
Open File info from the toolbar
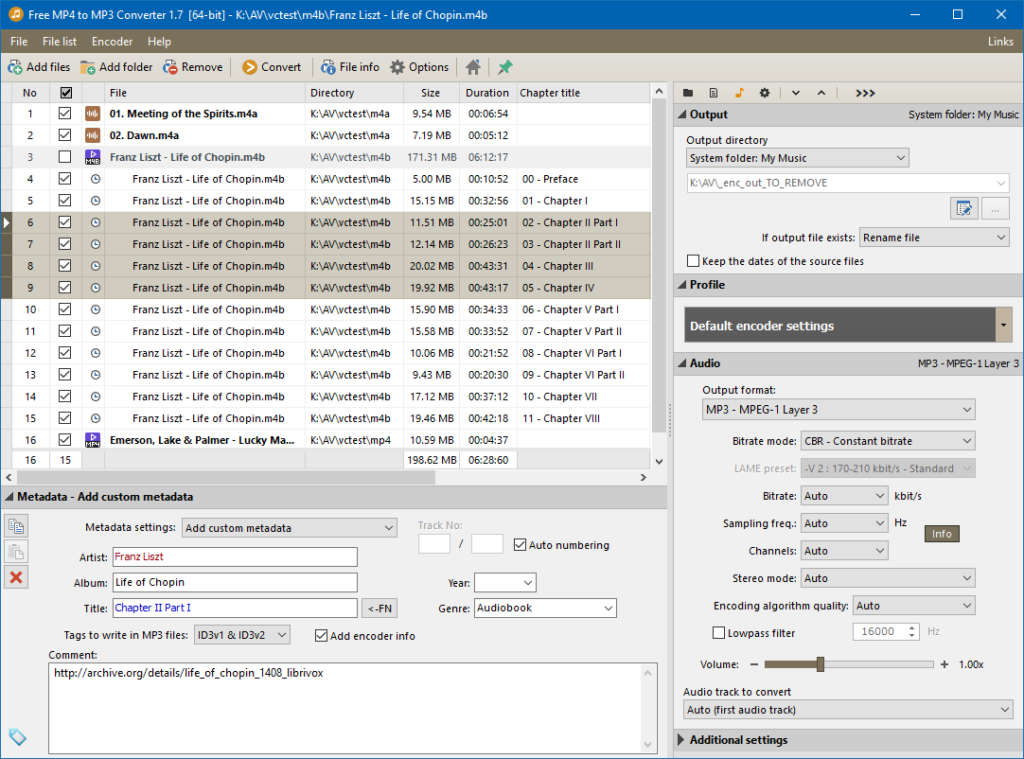coord(328,67)
